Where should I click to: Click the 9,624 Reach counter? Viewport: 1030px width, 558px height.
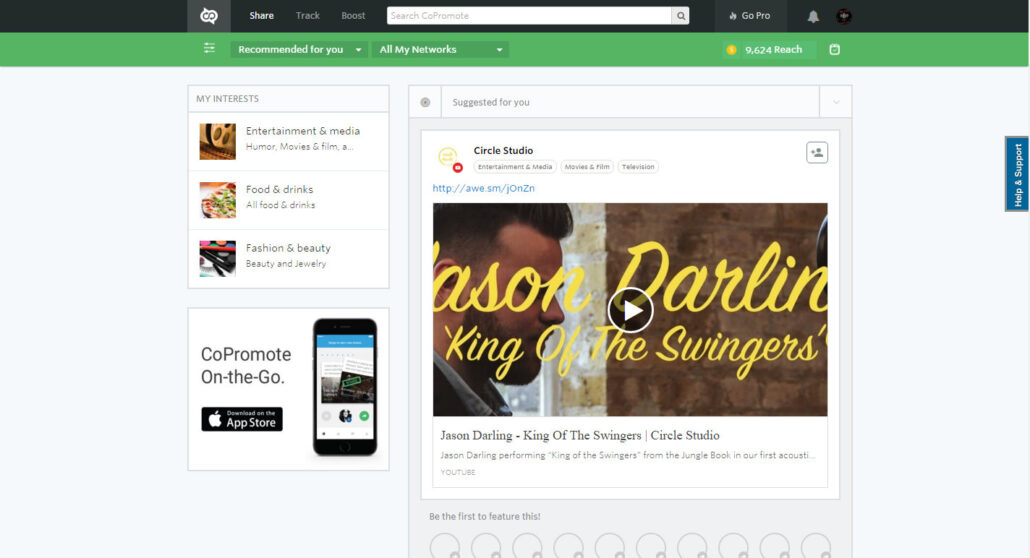pyautogui.click(x=769, y=49)
